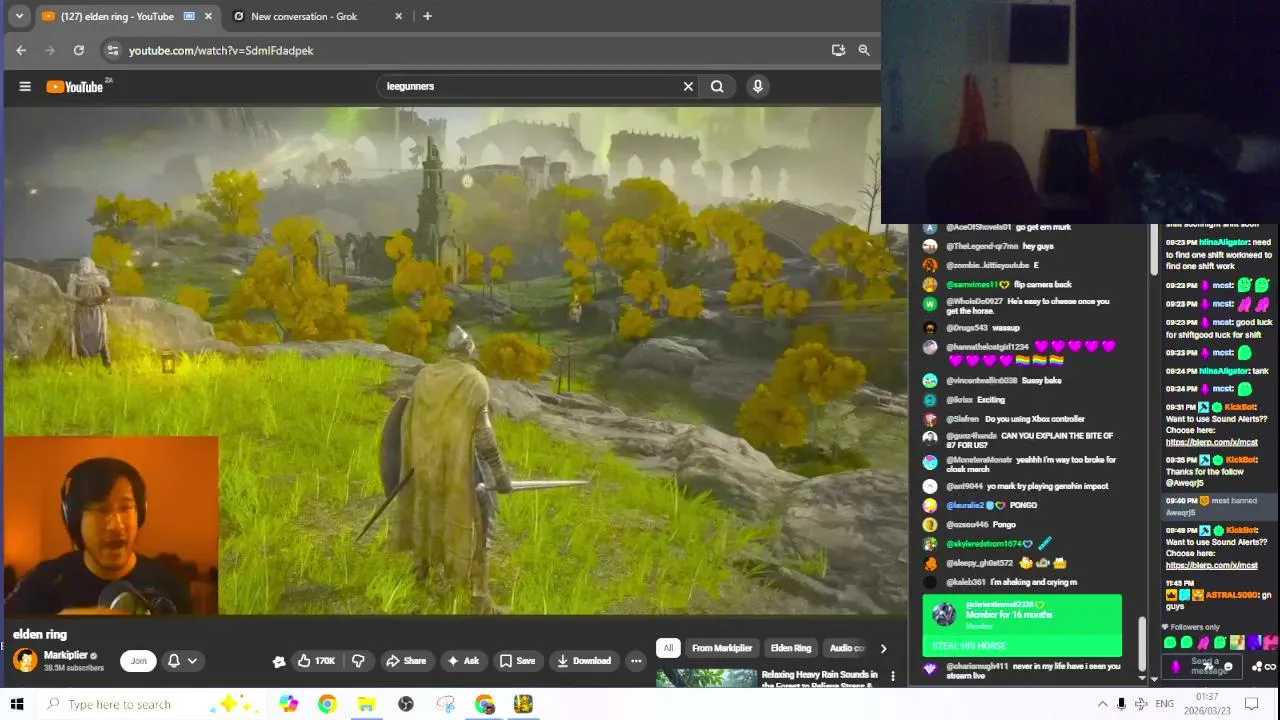The width and height of the screenshot is (1280, 720).
Task: Clear the search box with the X
Action: click(688, 86)
